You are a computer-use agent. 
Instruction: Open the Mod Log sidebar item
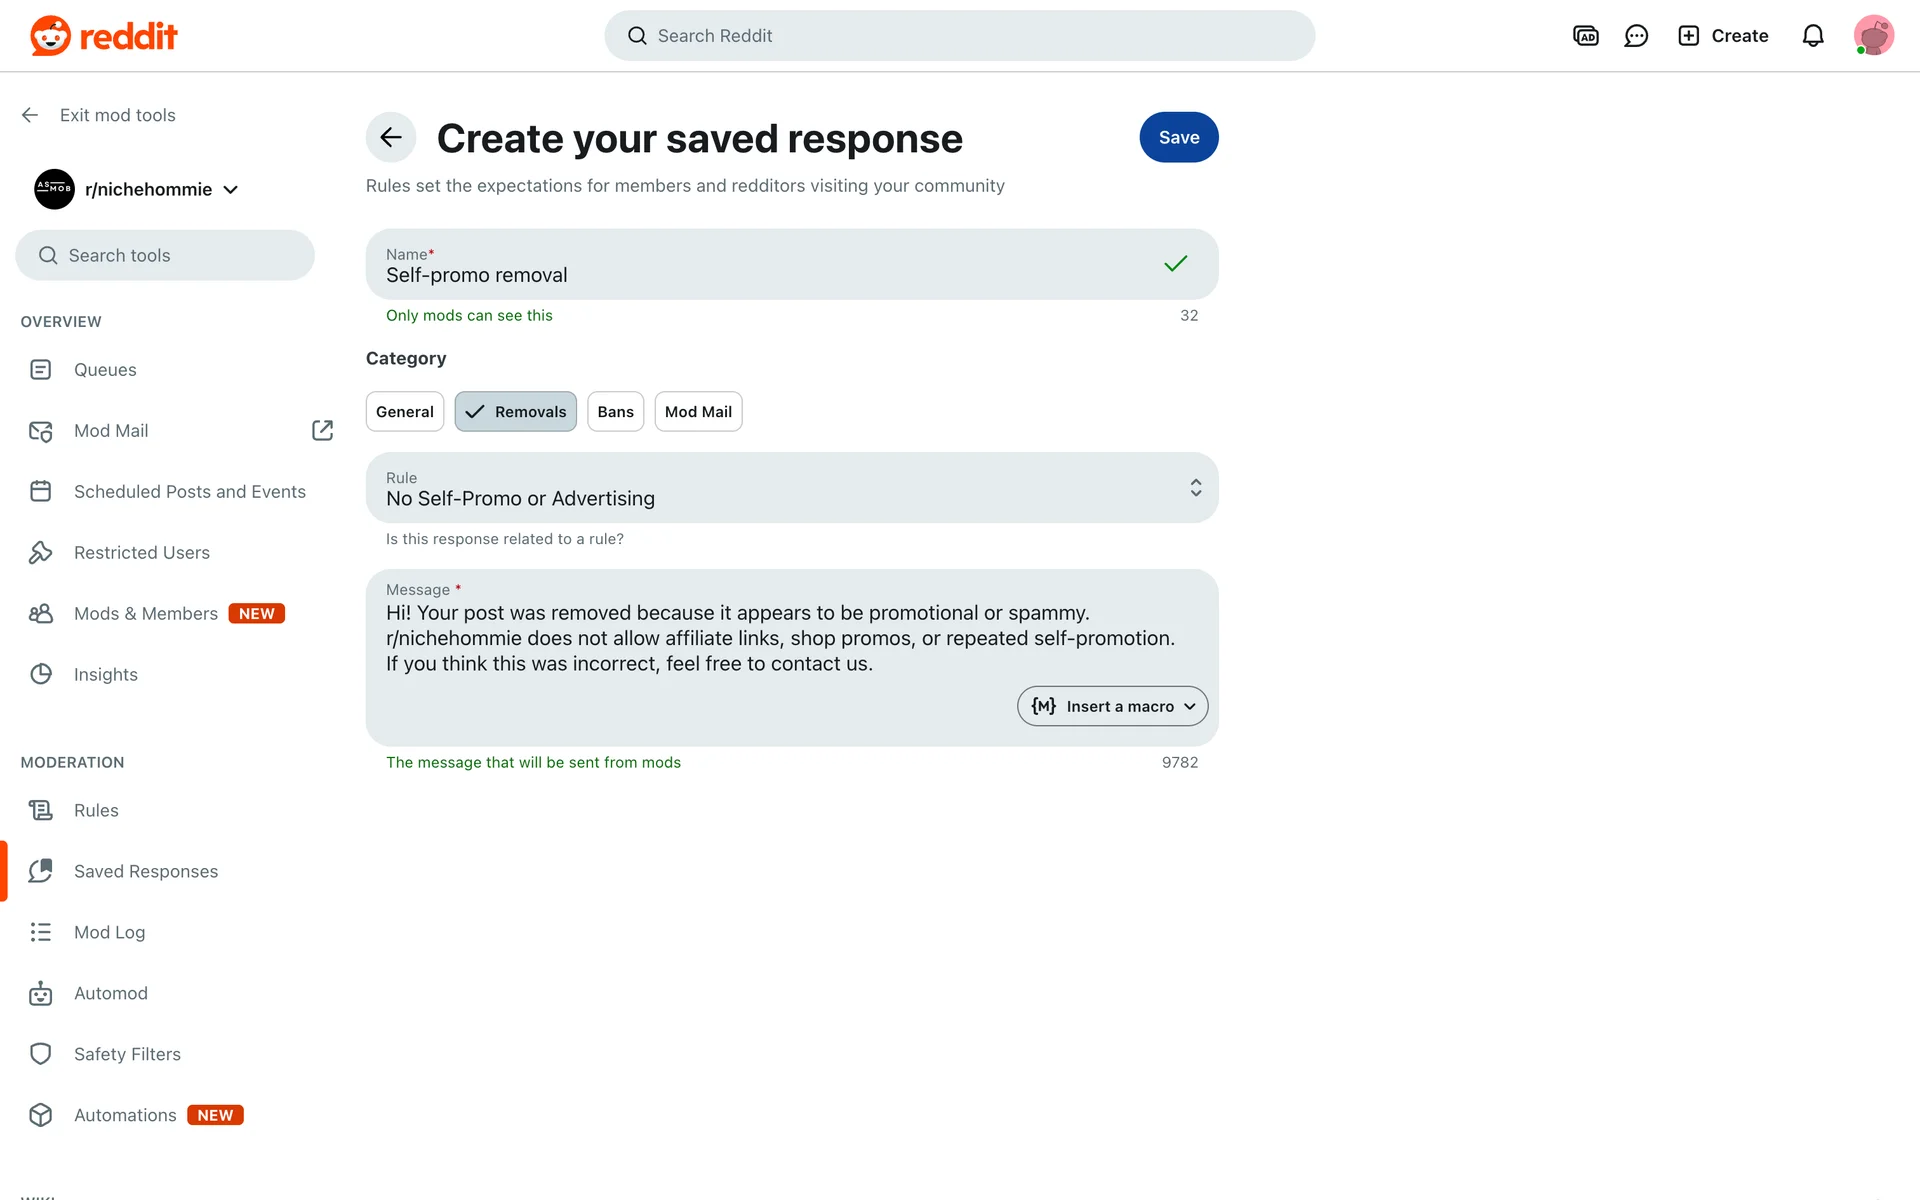point(109,932)
